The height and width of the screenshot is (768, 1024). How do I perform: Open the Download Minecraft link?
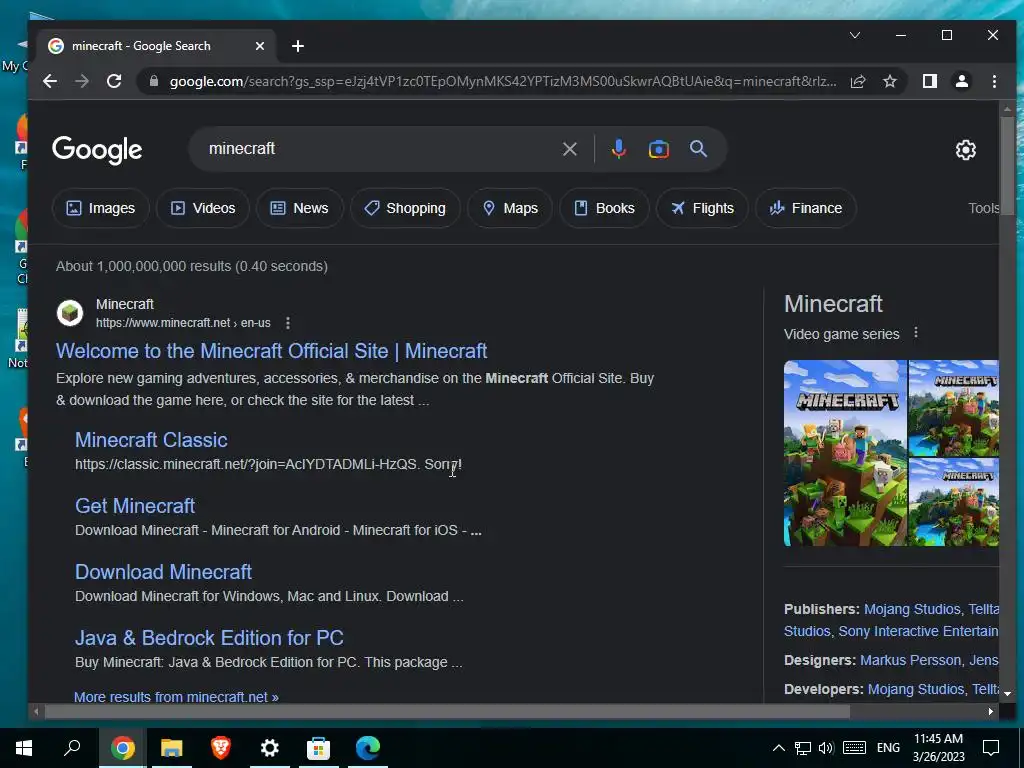(x=163, y=572)
